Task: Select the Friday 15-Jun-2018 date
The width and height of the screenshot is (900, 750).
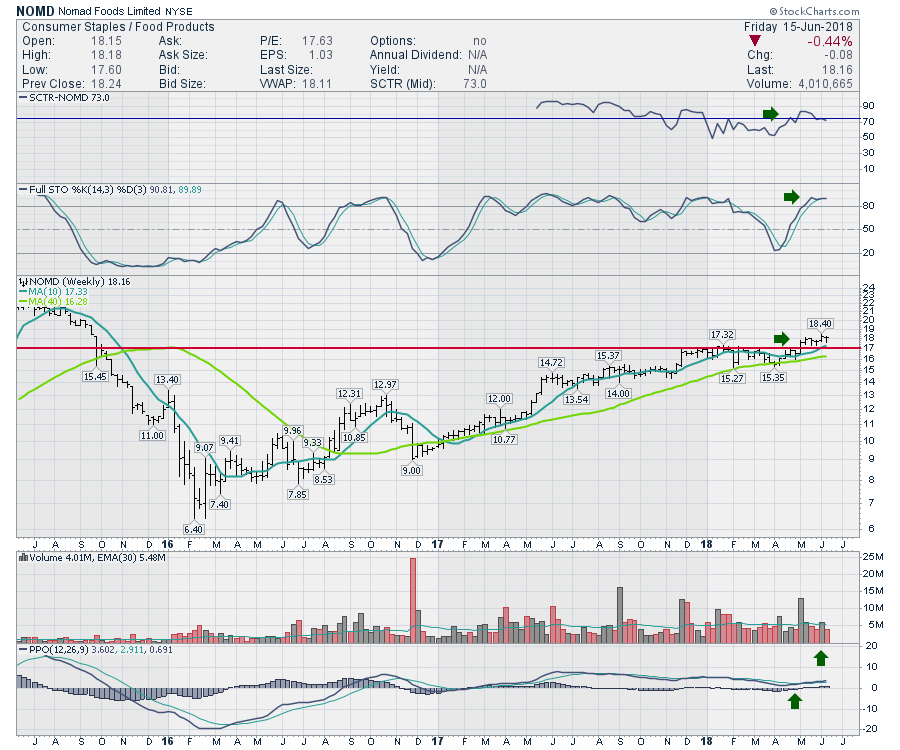Action: coord(798,27)
